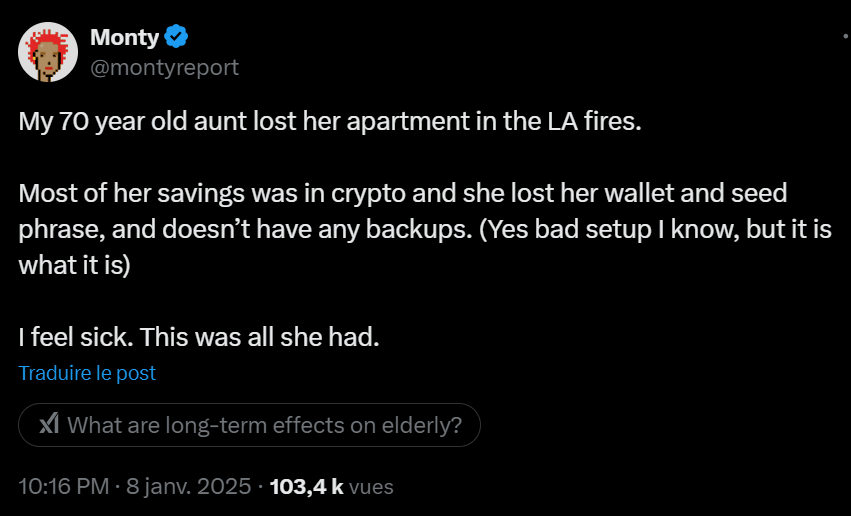Click the sentence about savings in crypto
851x516 pixels.
(250, 192)
